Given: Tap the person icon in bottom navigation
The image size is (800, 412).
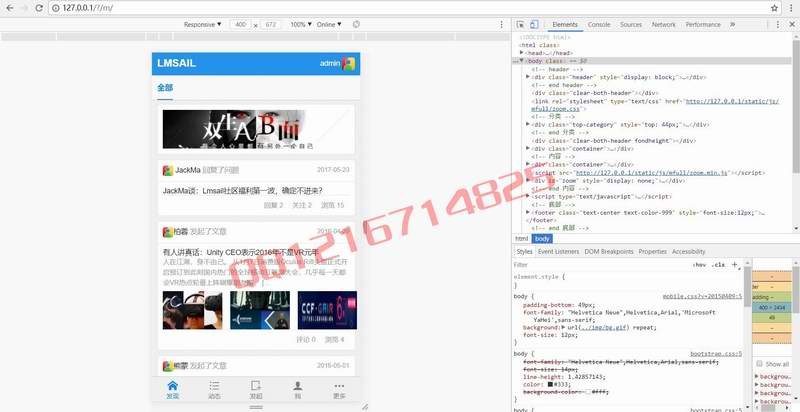Looking at the screenshot, I should (x=297, y=386).
